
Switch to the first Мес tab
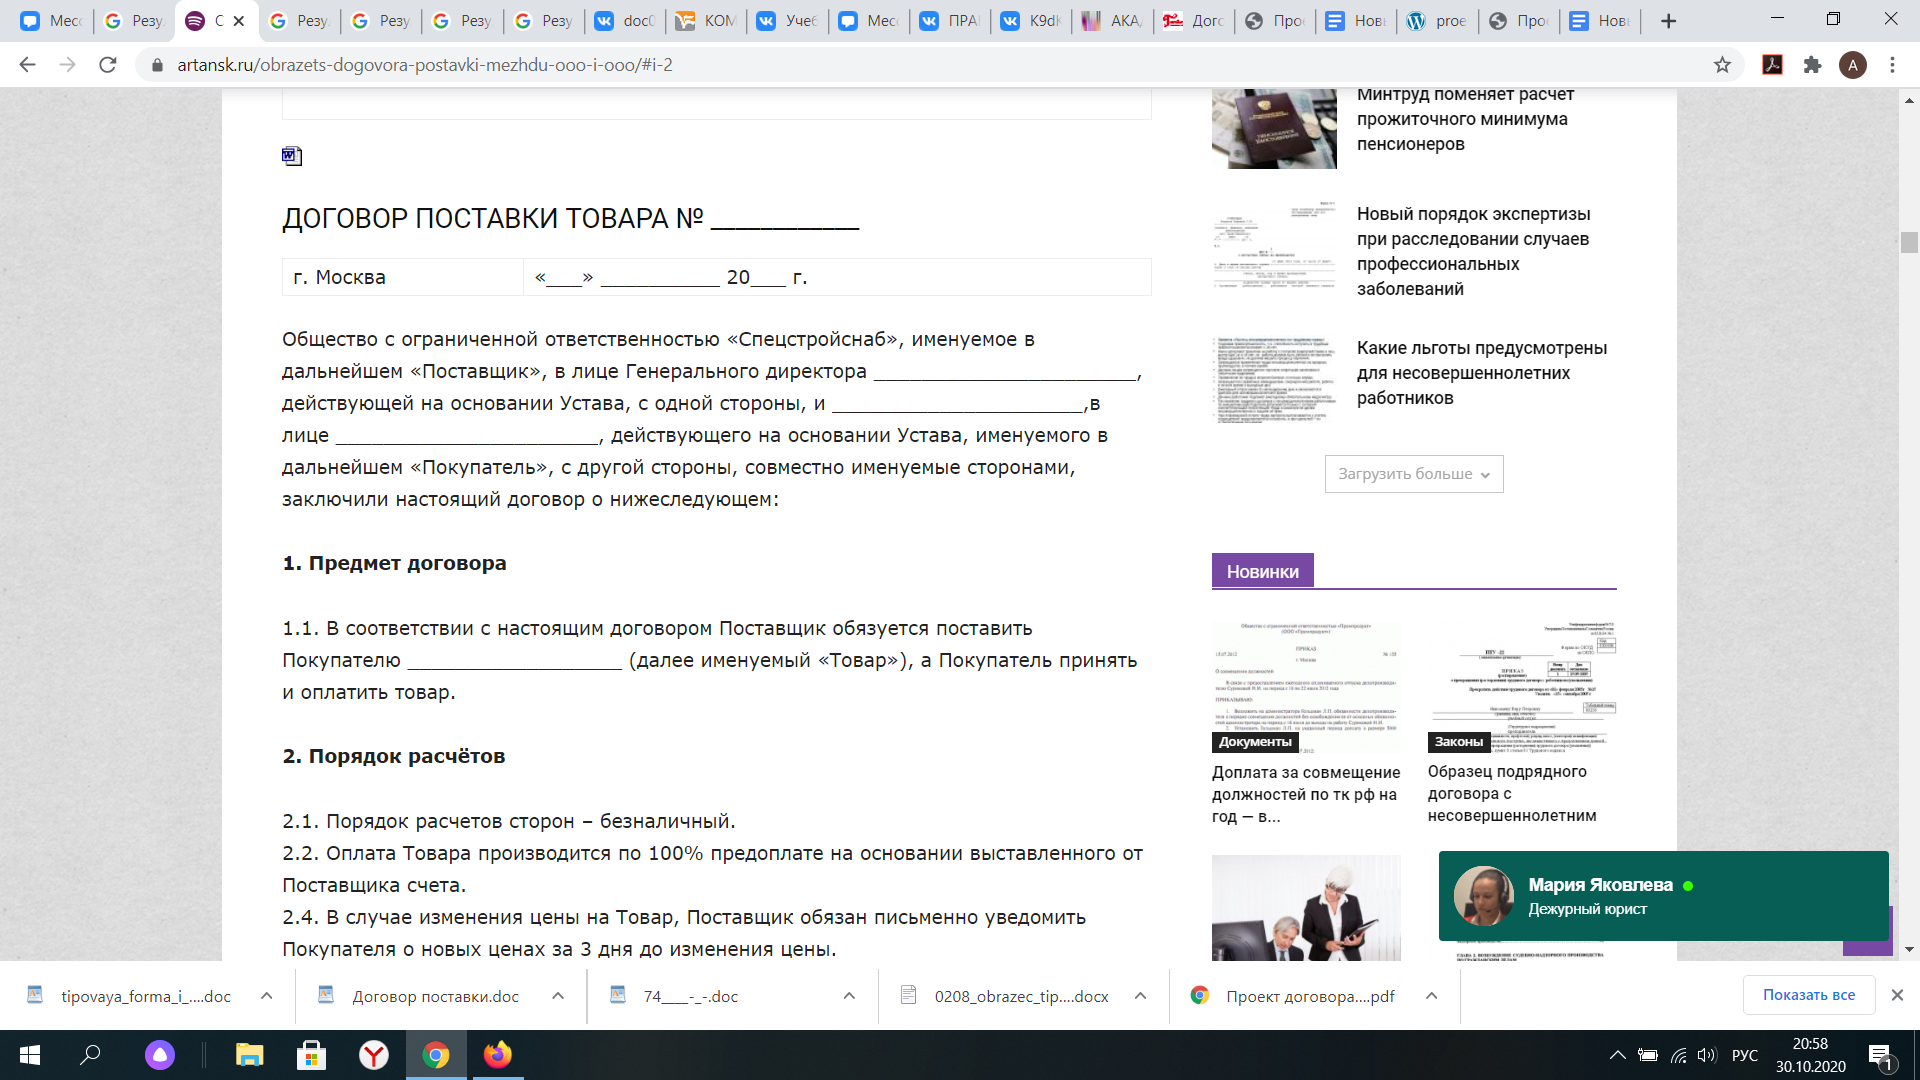(x=50, y=21)
